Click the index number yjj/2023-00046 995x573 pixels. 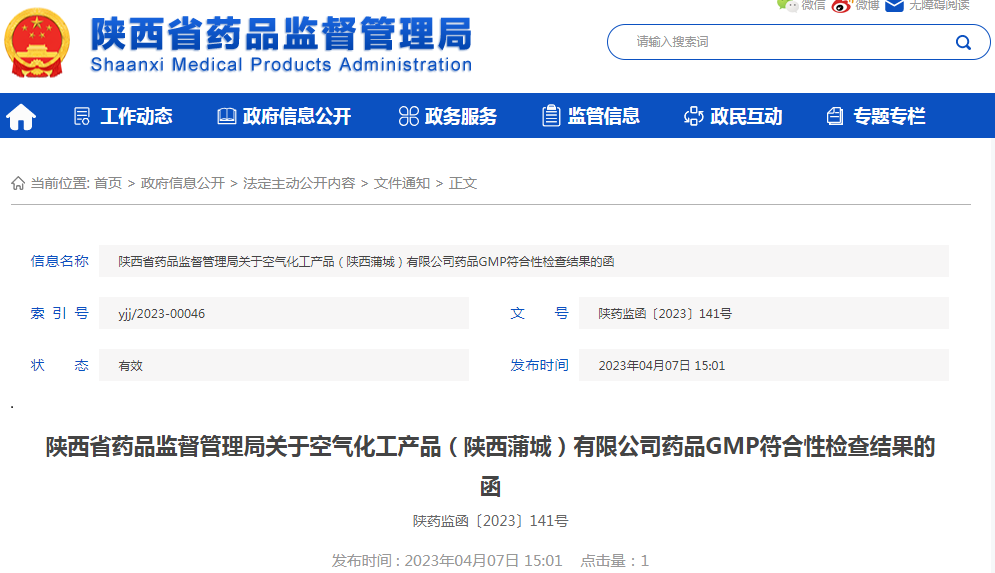[x=161, y=313]
